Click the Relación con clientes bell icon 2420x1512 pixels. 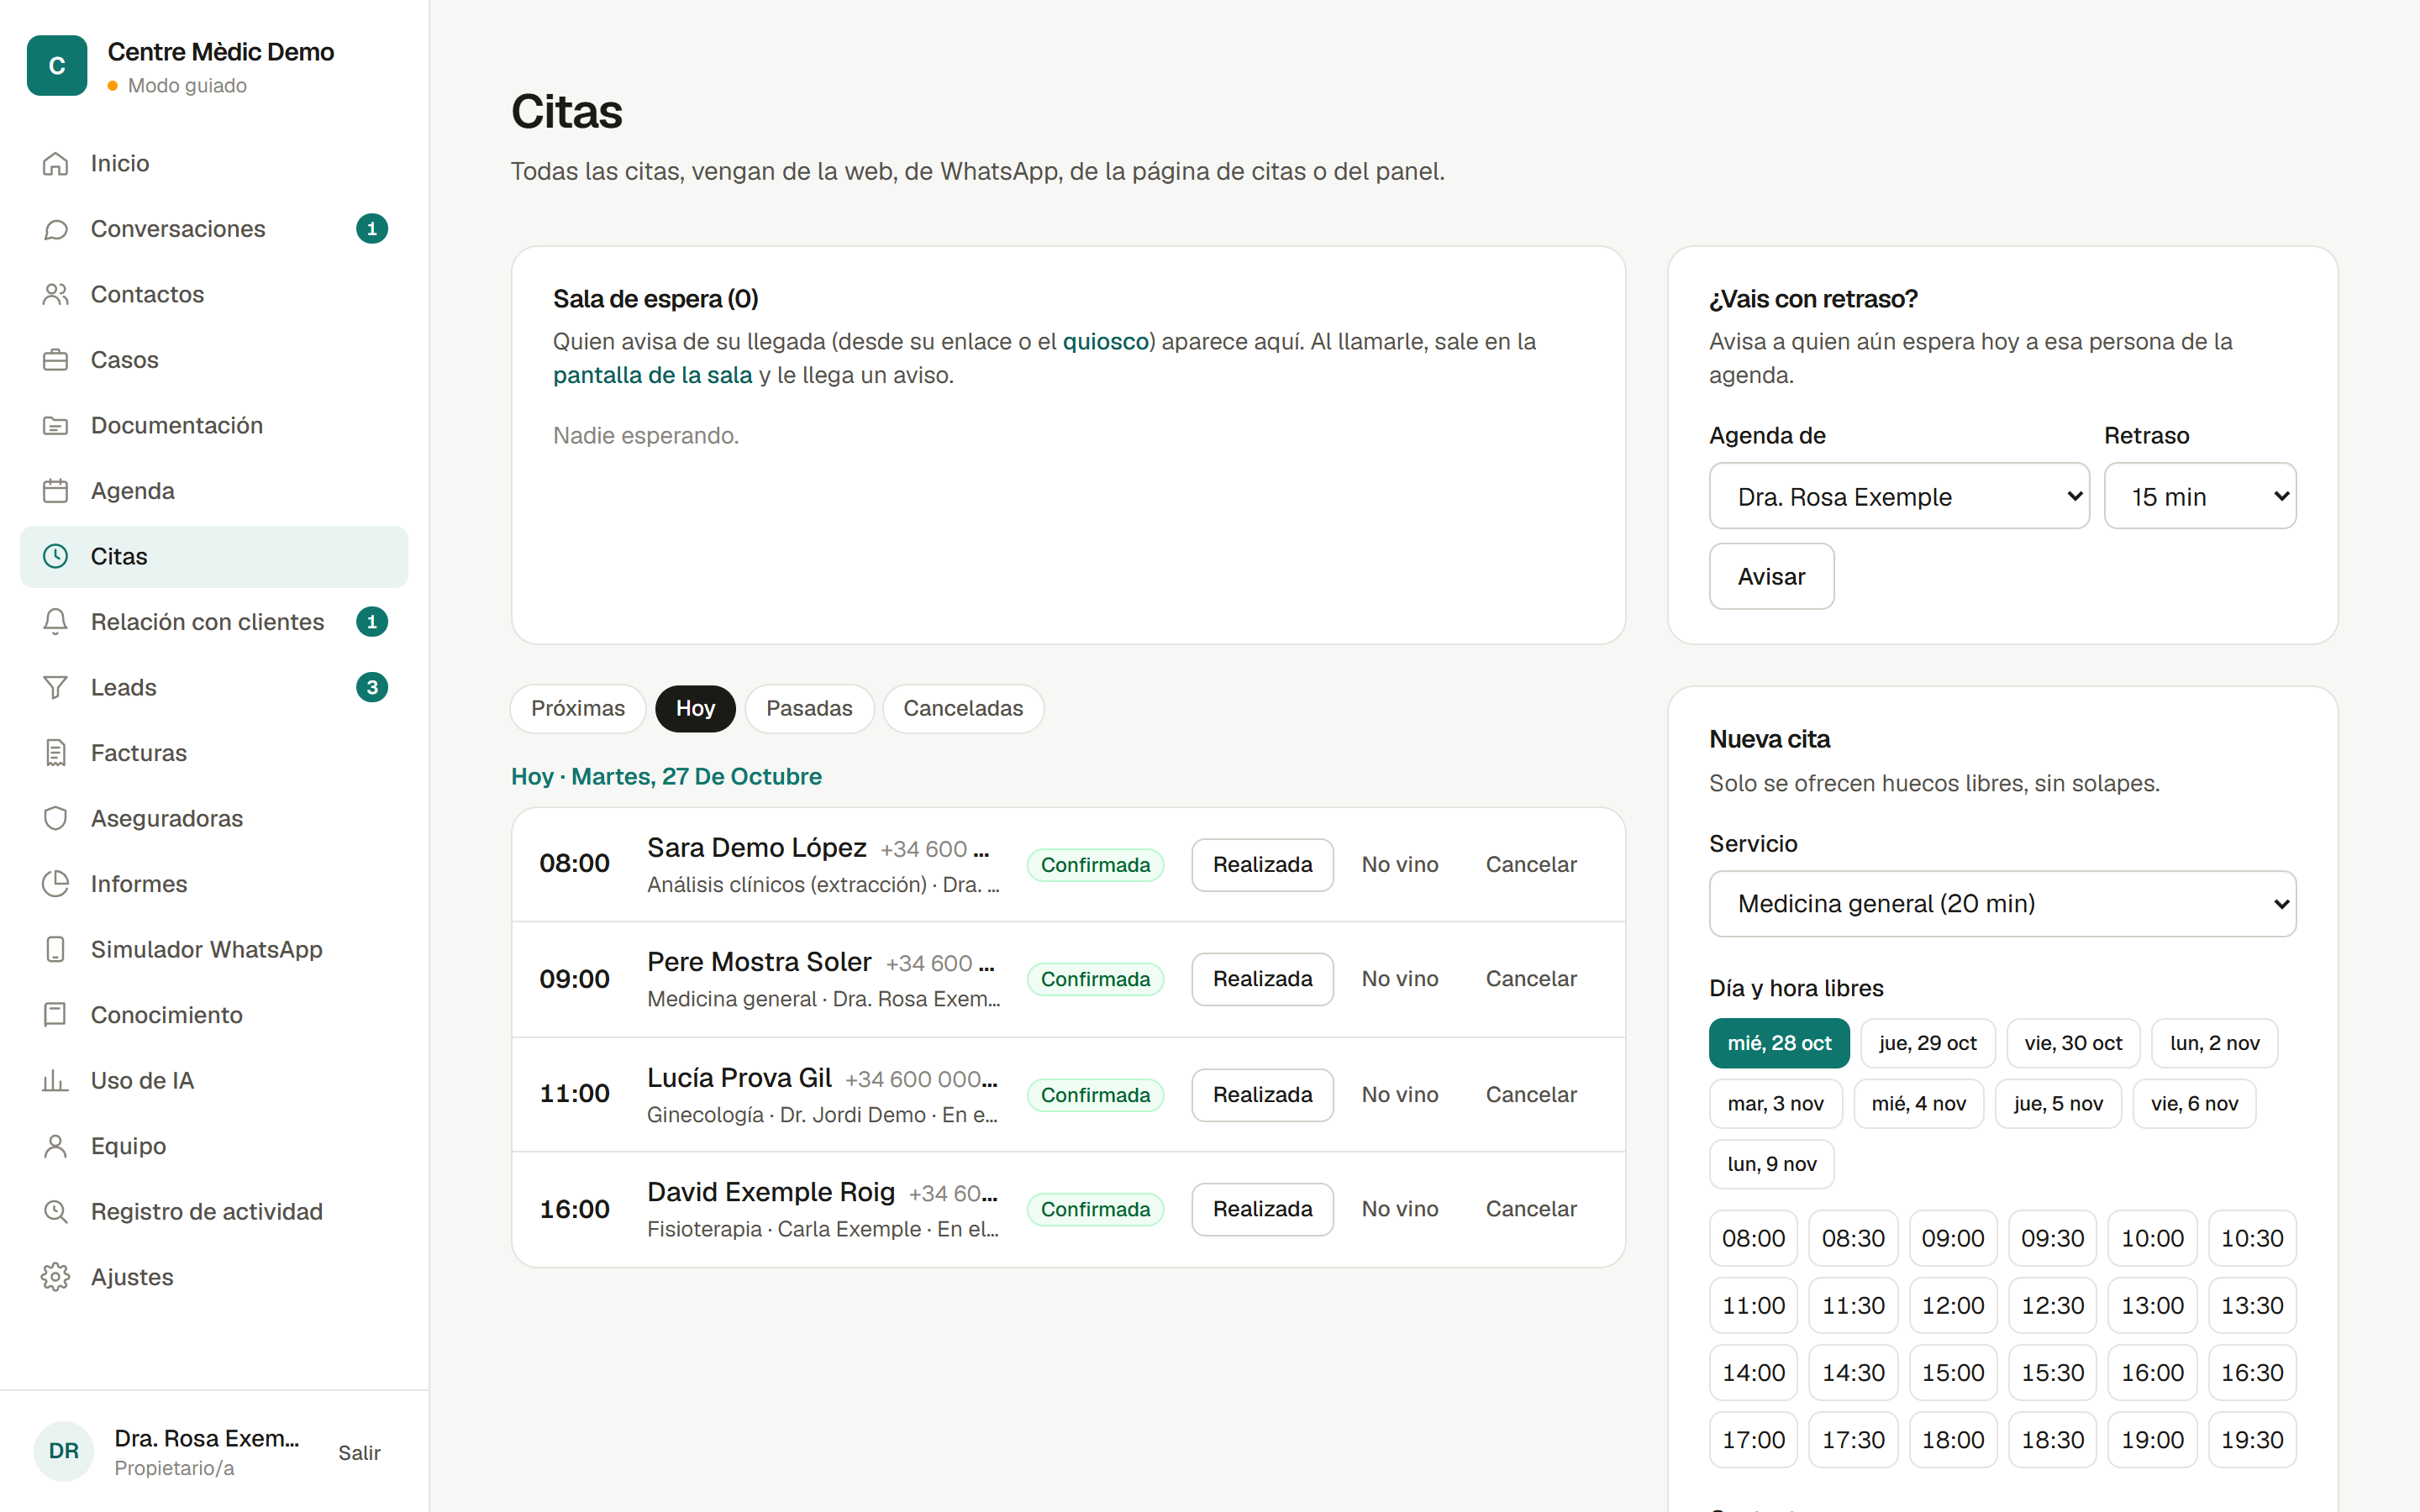point(56,622)
